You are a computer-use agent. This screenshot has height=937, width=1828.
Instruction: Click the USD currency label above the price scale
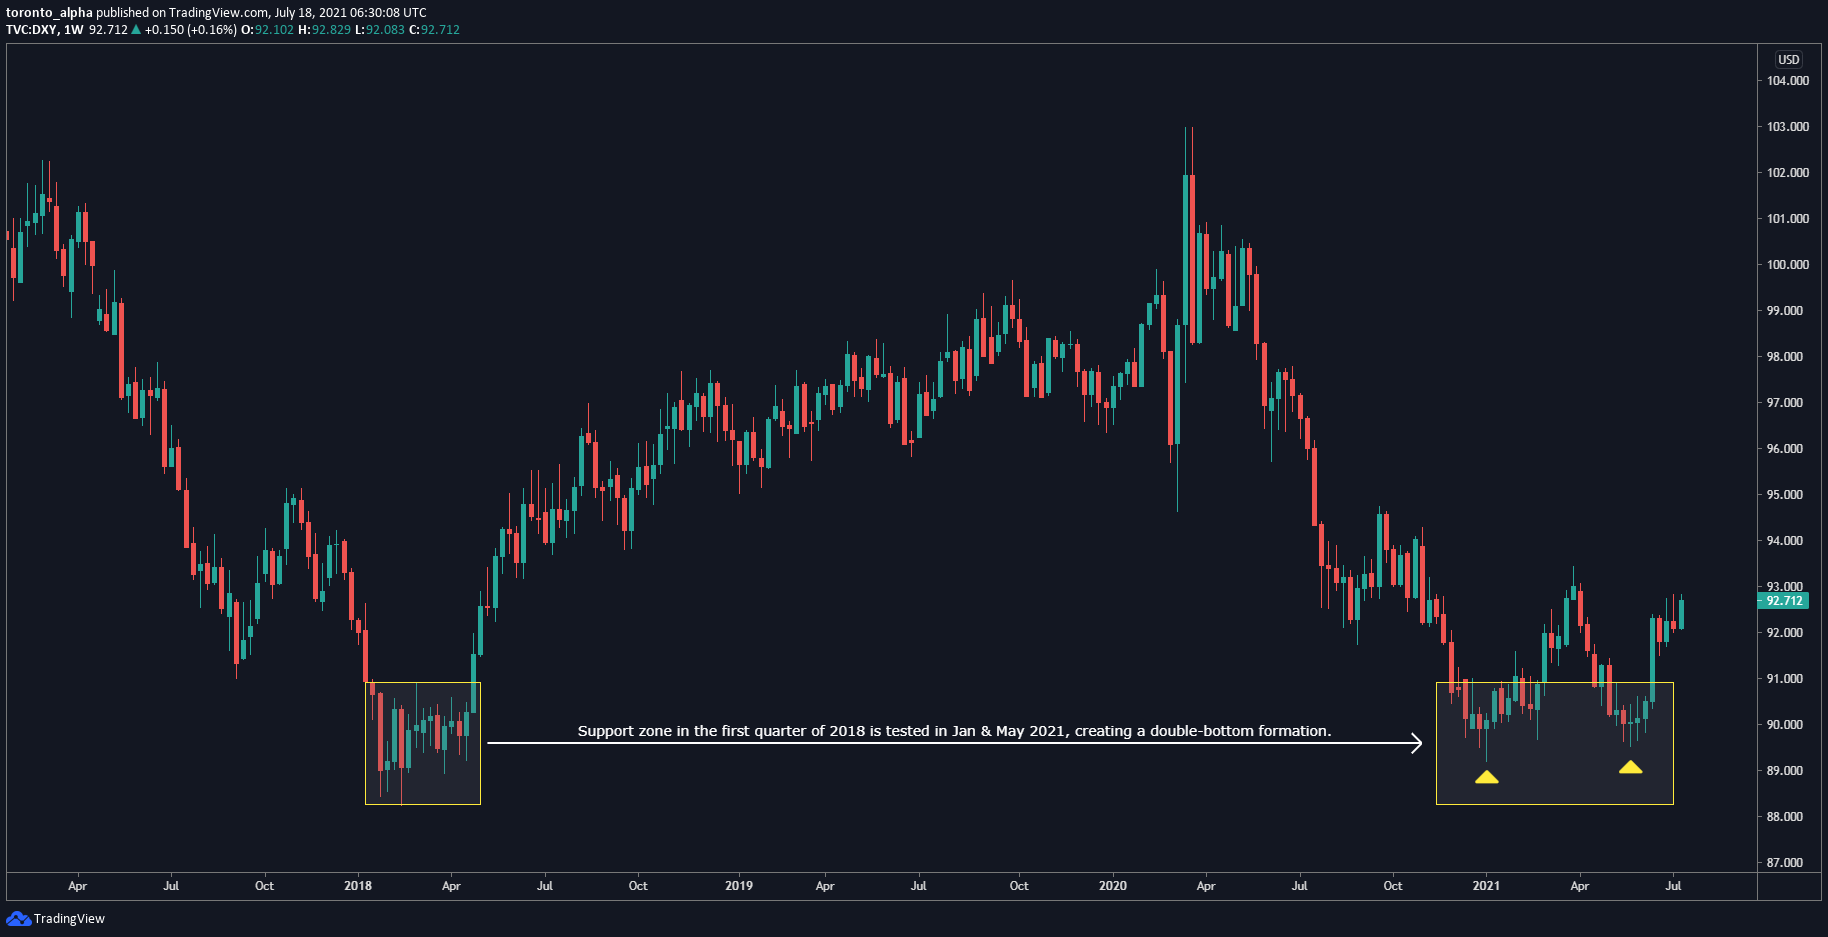(x=1789, y=59)
